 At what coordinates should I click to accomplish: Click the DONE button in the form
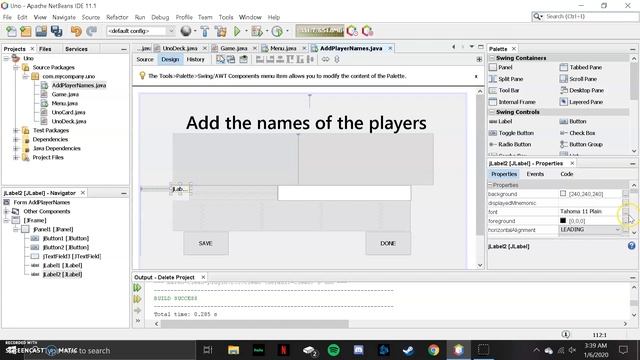click(388, 243)
